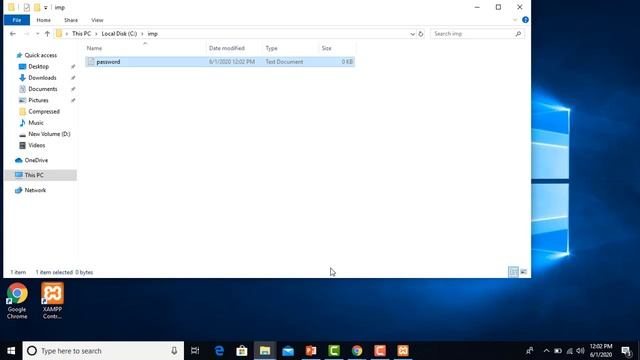Open OneDrive in the navigation pane
640x360 pixels.
click(x=36, y=160)
